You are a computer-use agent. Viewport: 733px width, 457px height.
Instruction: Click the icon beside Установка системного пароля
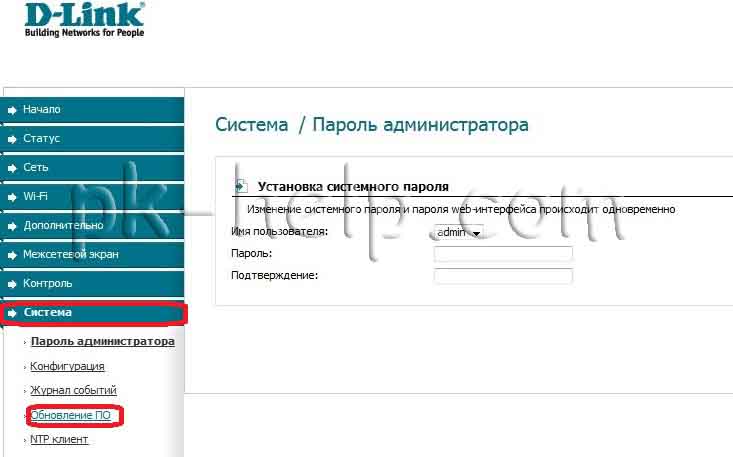[x=241, y=186]
